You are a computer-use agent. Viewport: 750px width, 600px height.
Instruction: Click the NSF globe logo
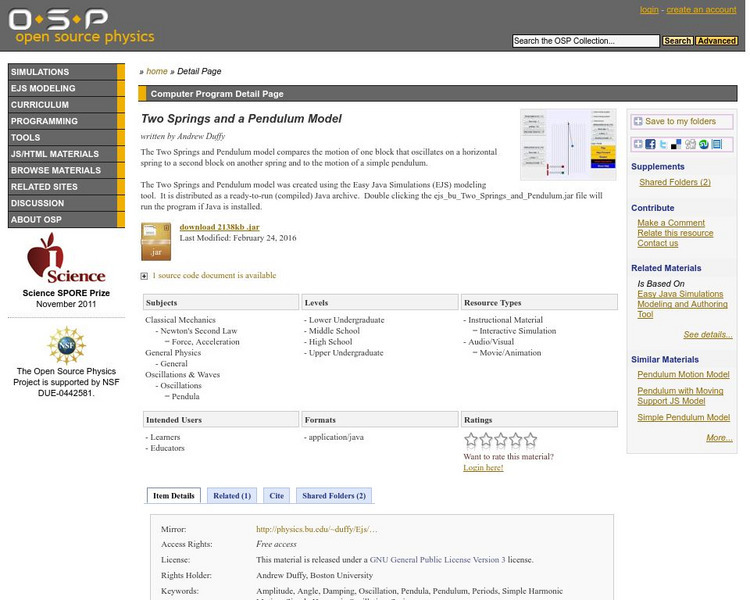tap(66, 345)
